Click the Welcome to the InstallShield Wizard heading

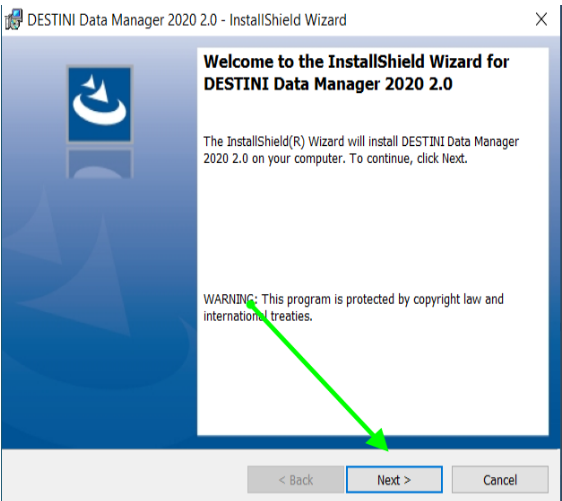coord(356,73)
